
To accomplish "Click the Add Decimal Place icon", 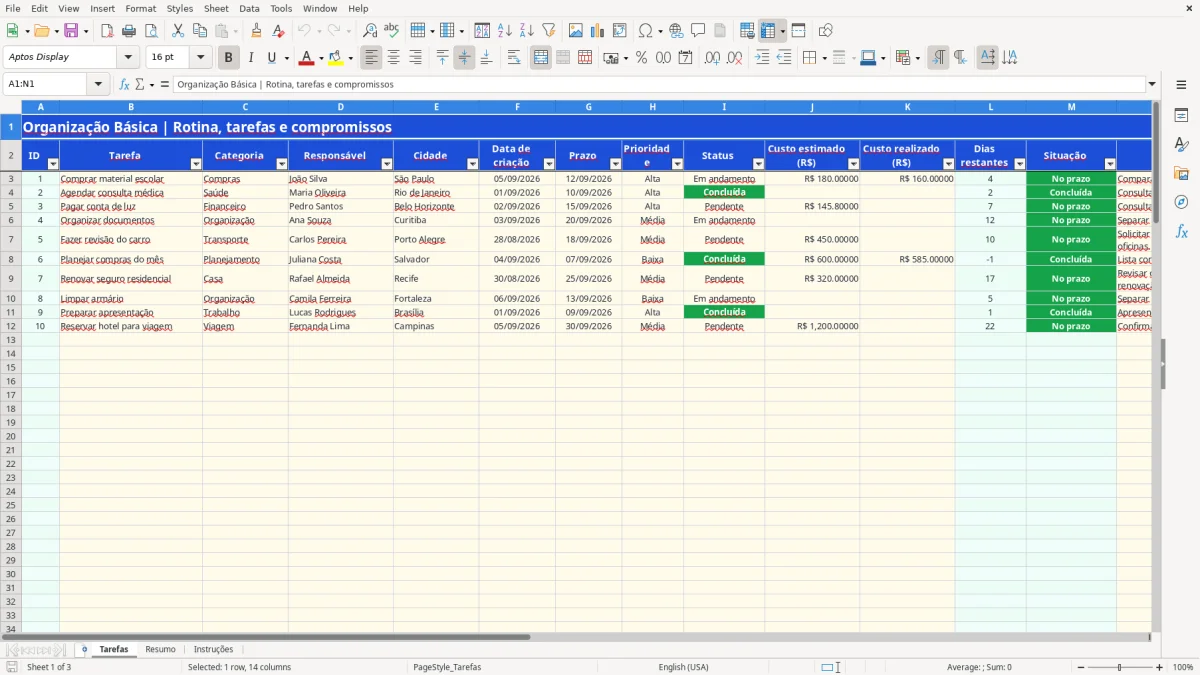I will (713, 58).
